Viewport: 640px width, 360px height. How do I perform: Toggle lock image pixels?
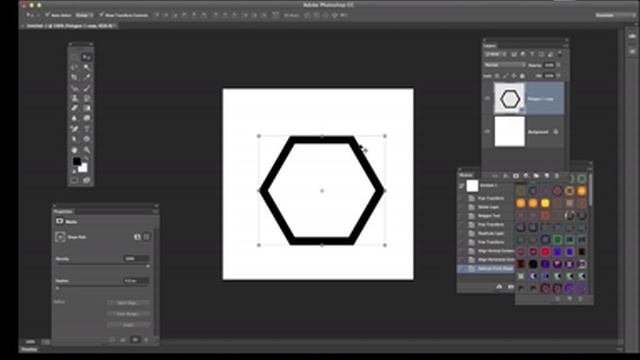(505, 76)
